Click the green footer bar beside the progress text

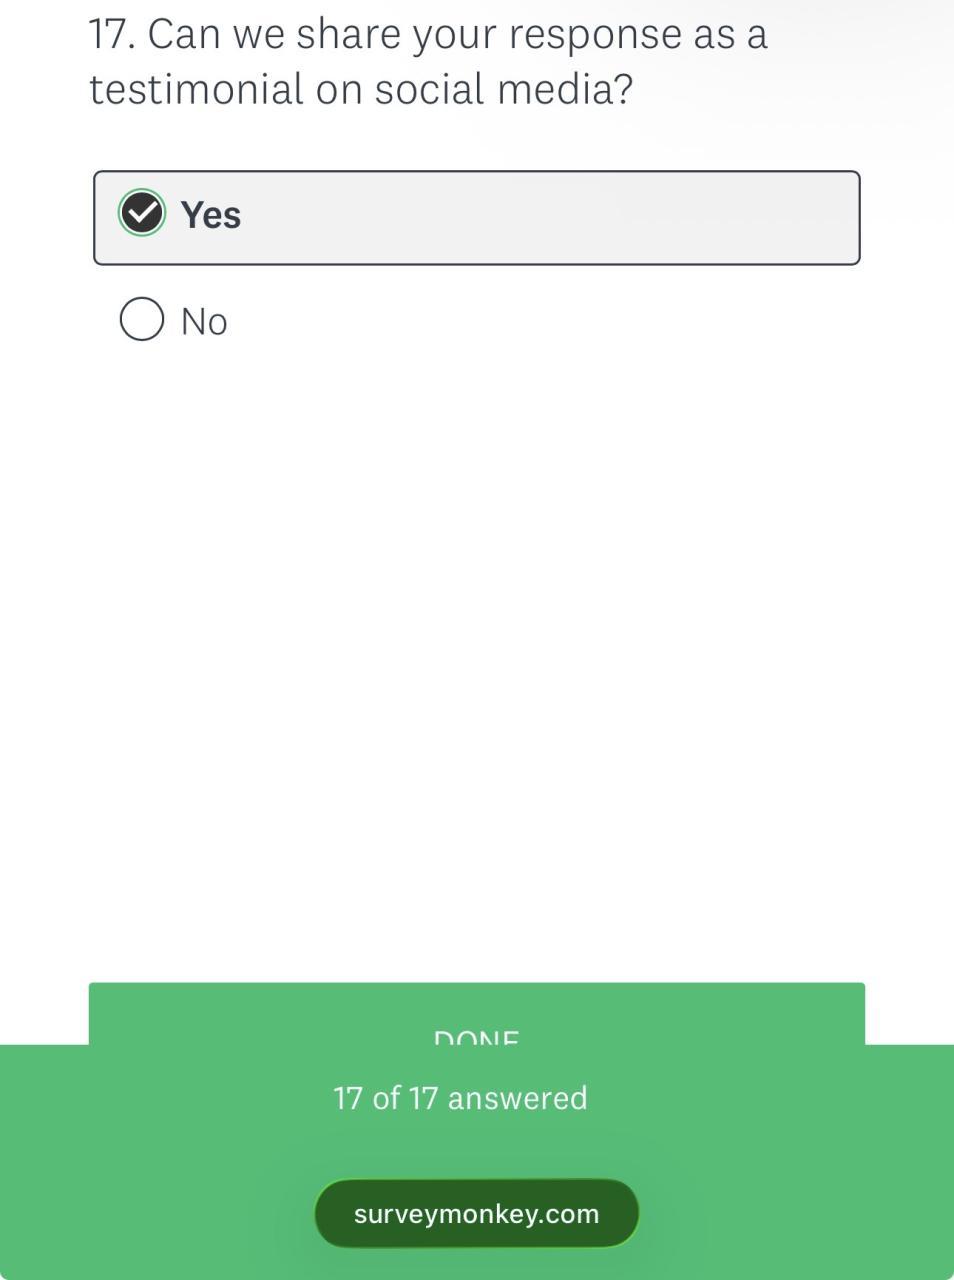780,1098
